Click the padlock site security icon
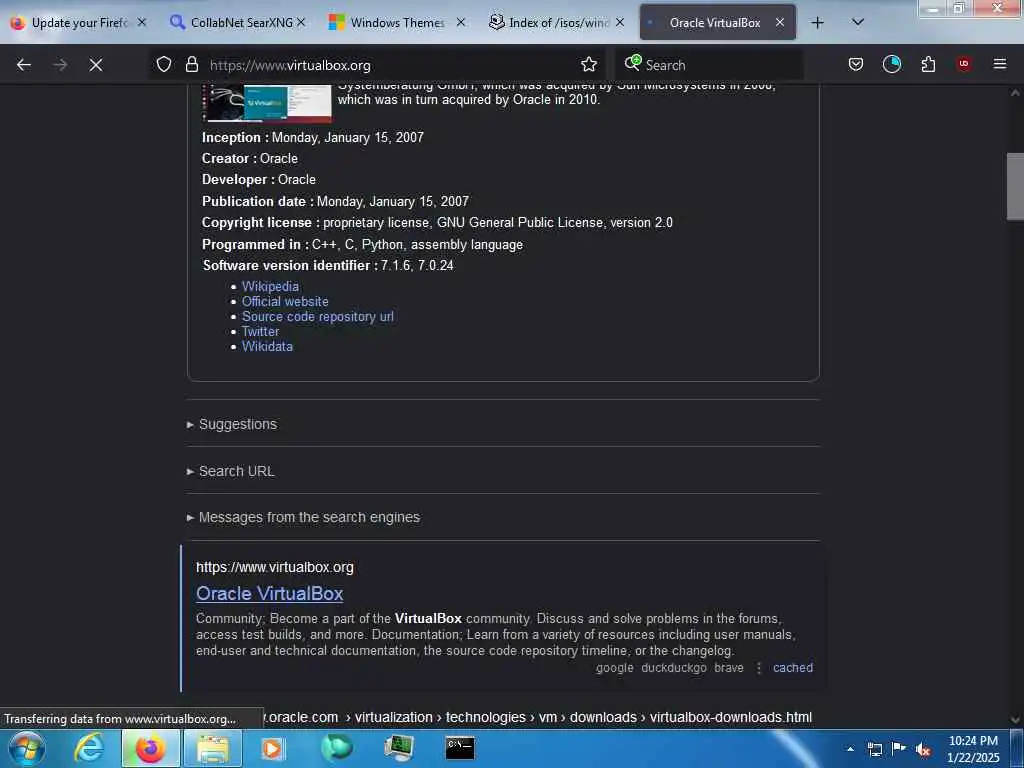Viewport: 1024px width, 768px height. point(191,65)
